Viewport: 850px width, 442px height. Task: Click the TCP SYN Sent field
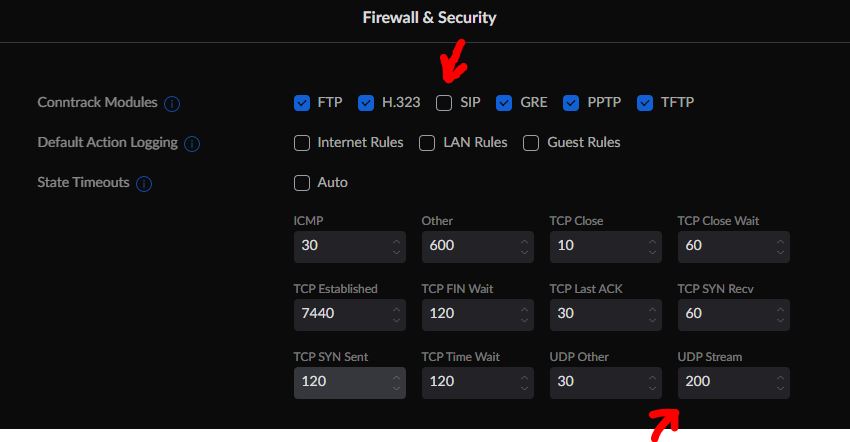tap(340, 382)
